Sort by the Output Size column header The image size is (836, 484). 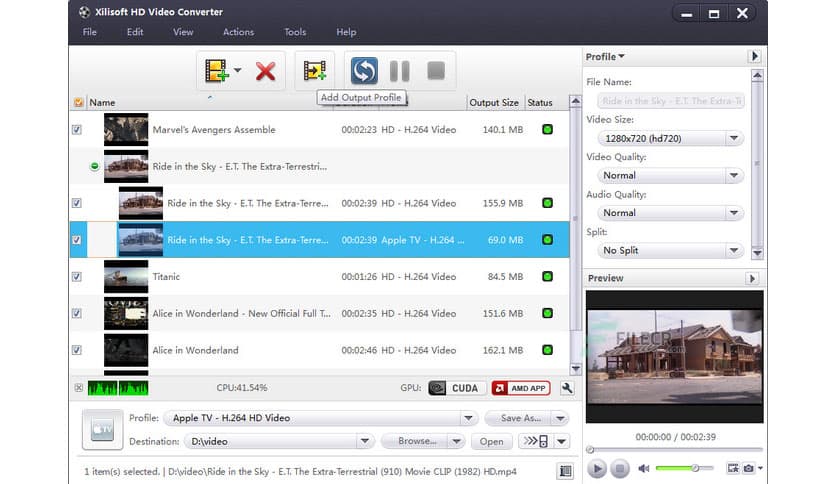pyautogui.click(x=494, y=102)
